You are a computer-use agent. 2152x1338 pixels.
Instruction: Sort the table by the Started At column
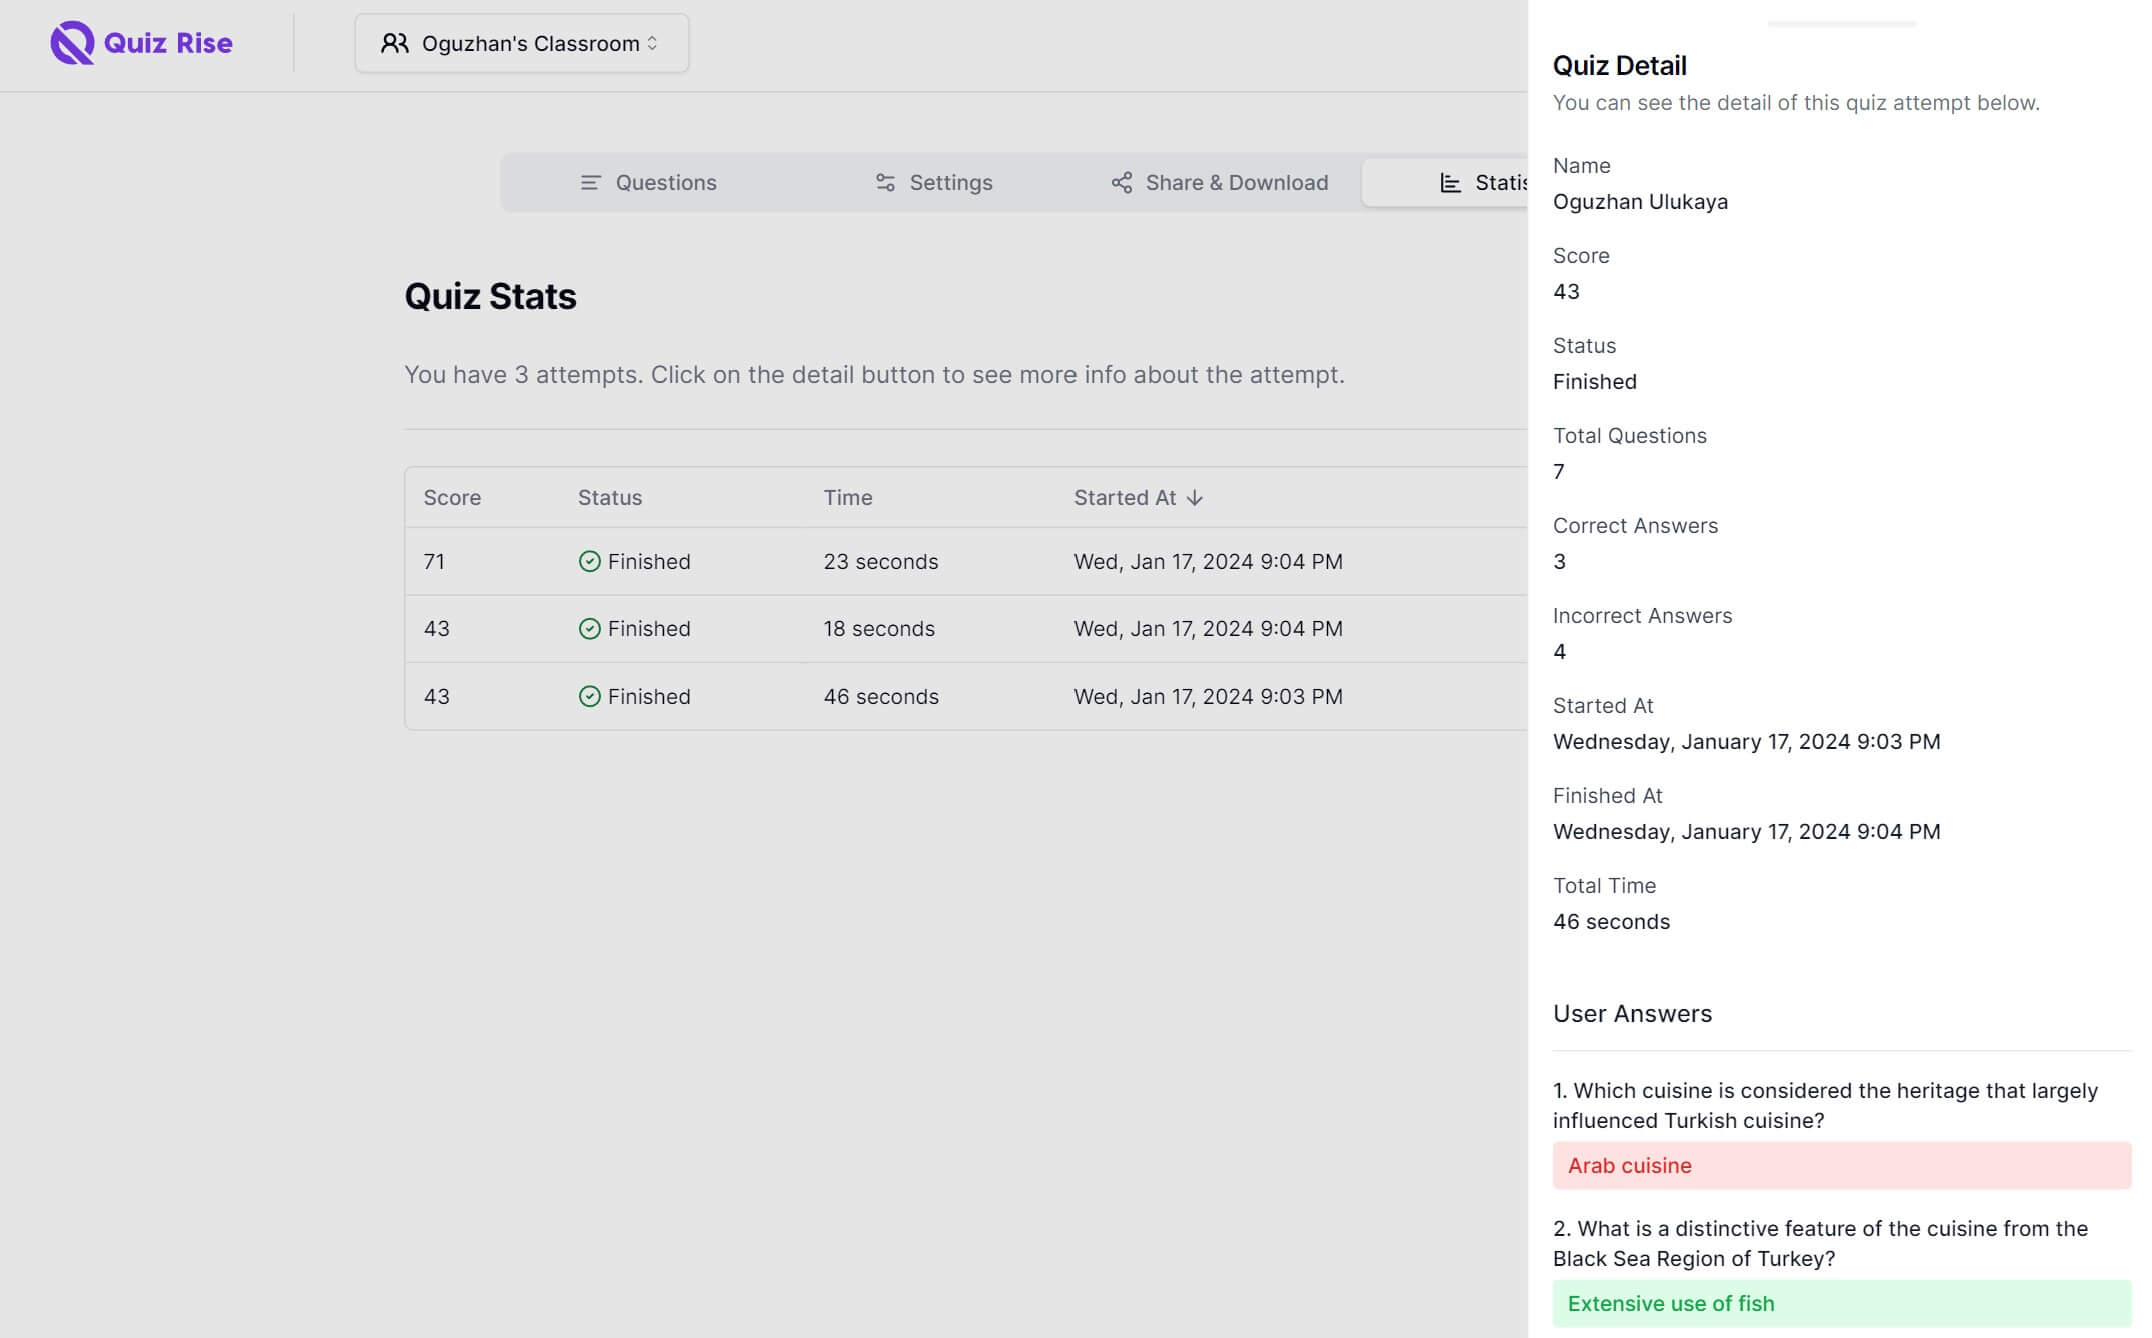point(1125,498)
